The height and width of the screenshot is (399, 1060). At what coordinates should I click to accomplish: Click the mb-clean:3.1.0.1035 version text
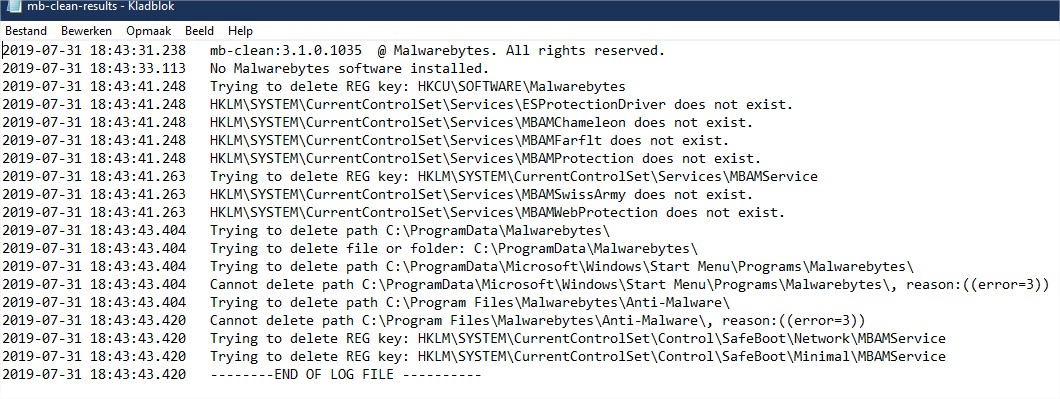coord(285,51)
